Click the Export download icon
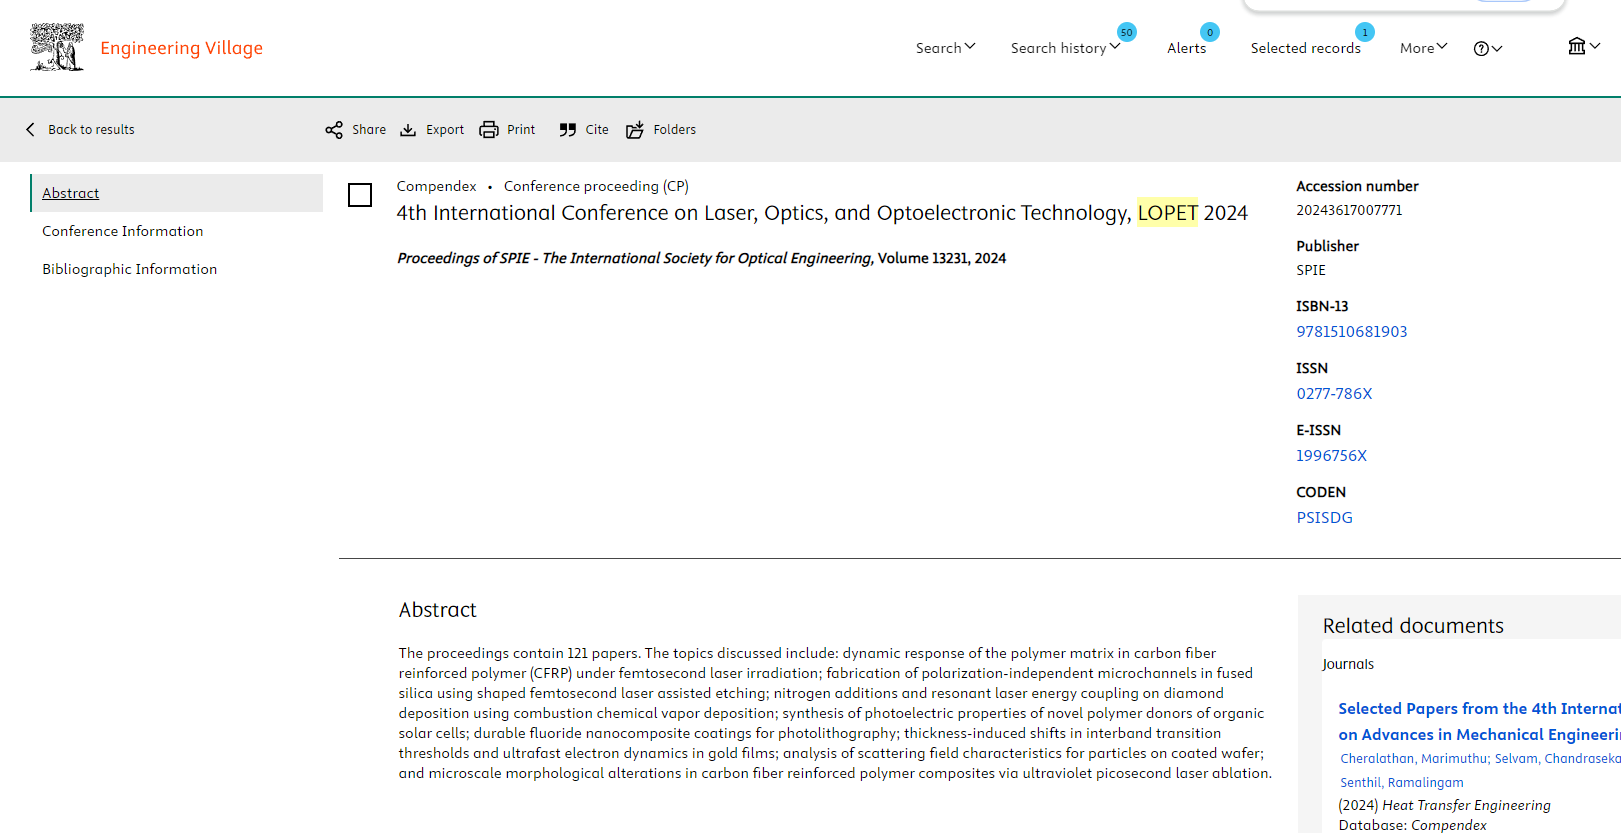Viewport: 1621px width, 833px height. click(x=408, y=130)
